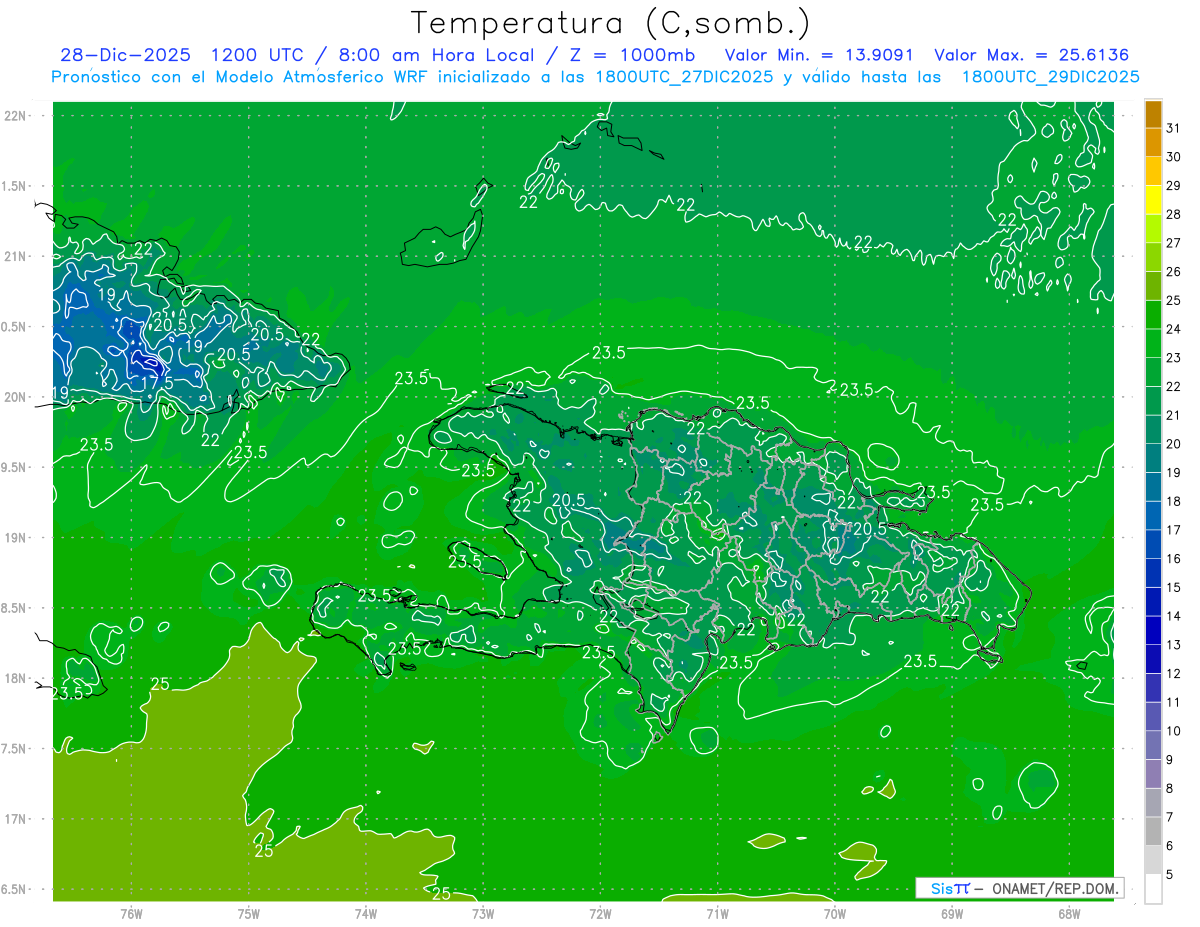Click the '71W' longitude axis label

point(717,914)
